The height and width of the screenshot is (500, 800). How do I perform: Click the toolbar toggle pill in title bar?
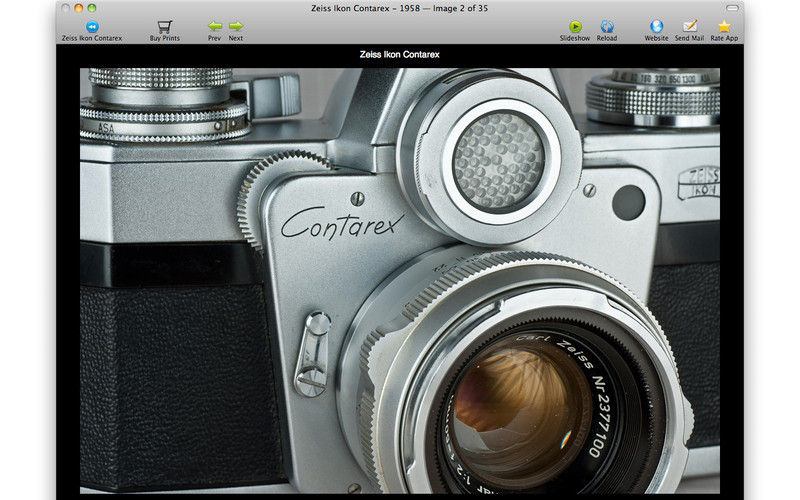tap(732, 8)
